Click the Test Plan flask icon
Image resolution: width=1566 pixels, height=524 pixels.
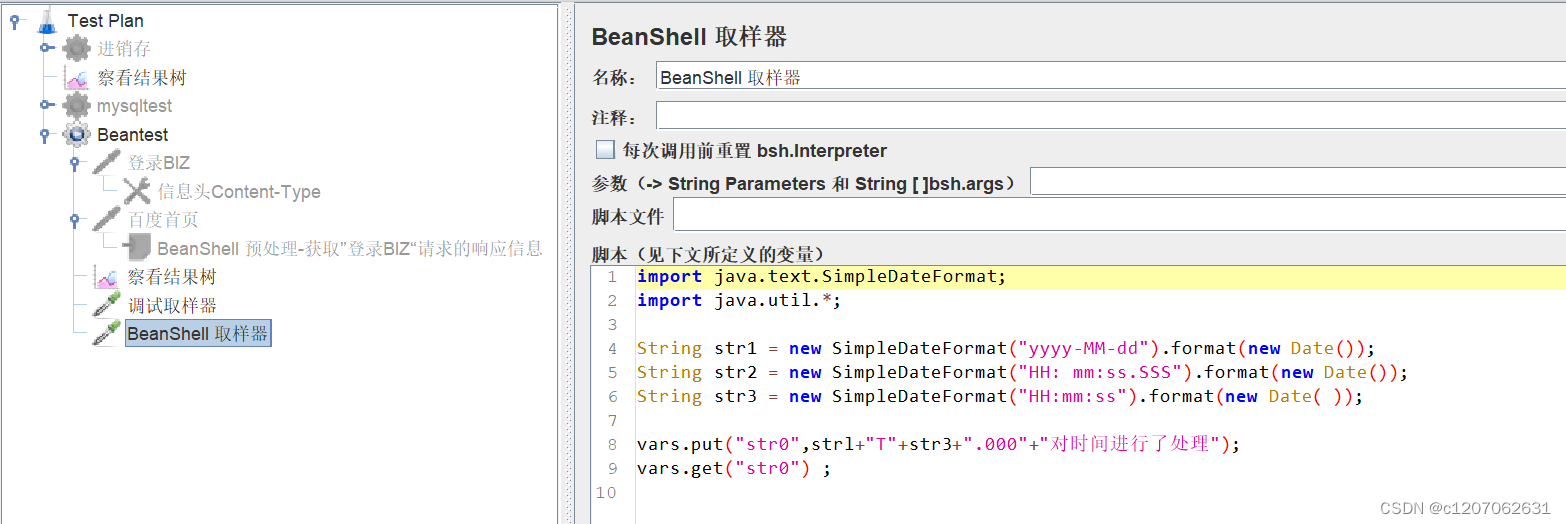tap(46, 20)
